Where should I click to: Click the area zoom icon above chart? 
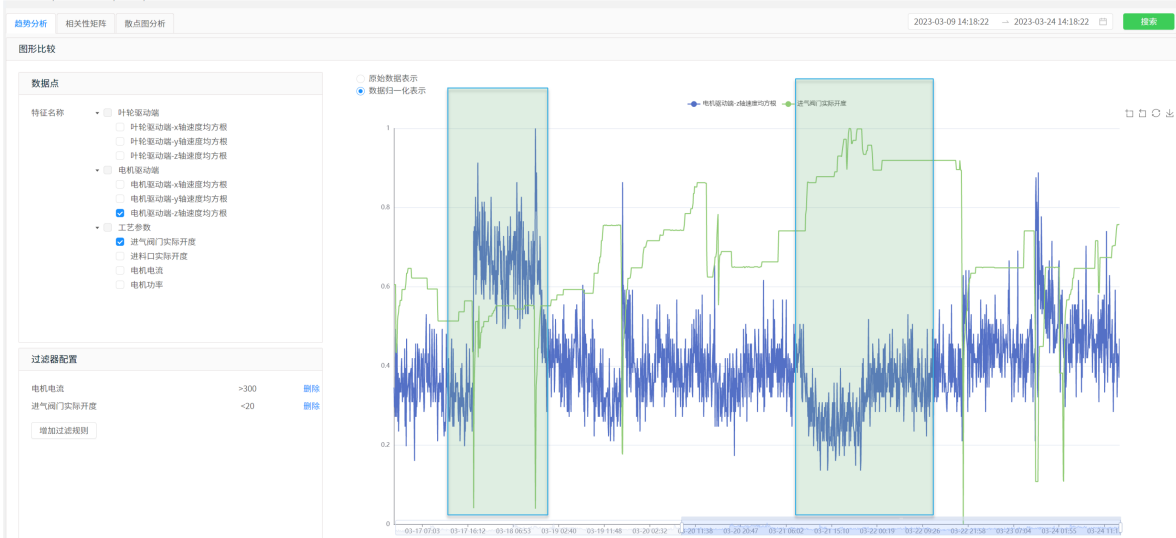click(1129, 113)
